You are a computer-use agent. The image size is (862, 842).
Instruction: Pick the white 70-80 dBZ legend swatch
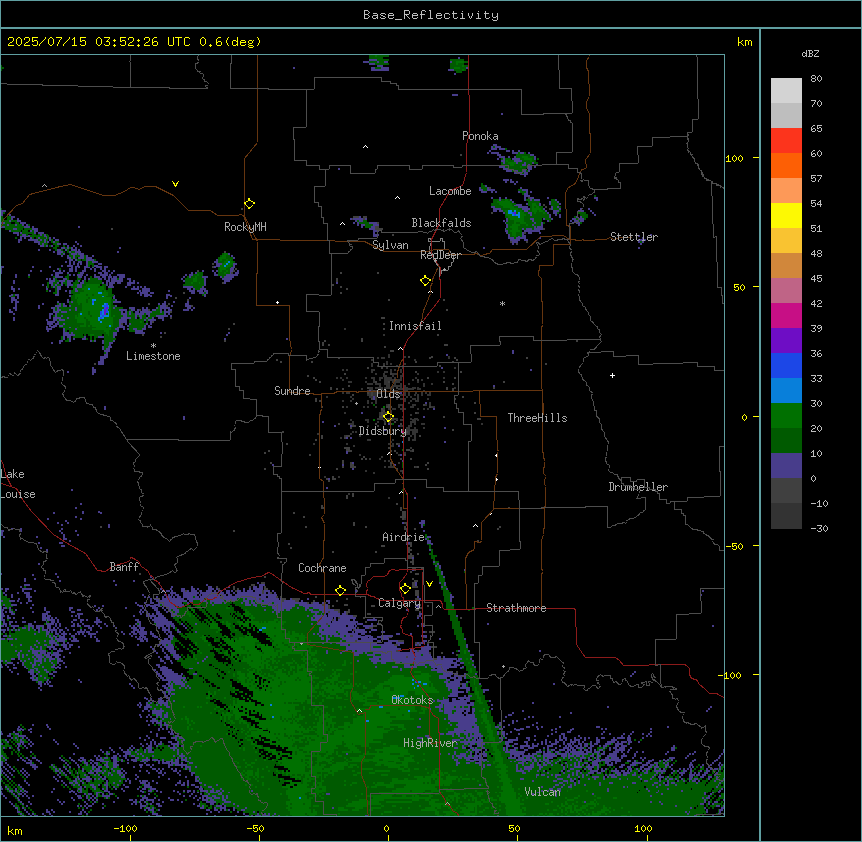point(786,91)
